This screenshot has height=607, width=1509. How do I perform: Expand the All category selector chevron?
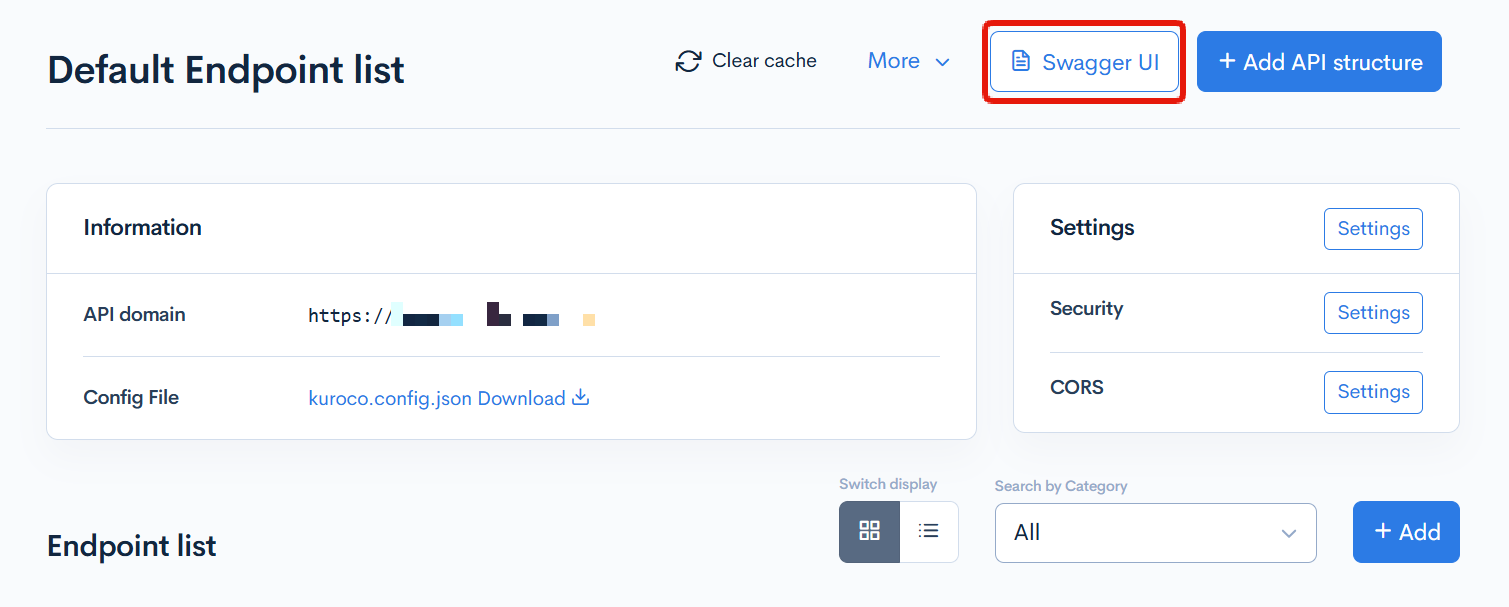pos(1288,533)
